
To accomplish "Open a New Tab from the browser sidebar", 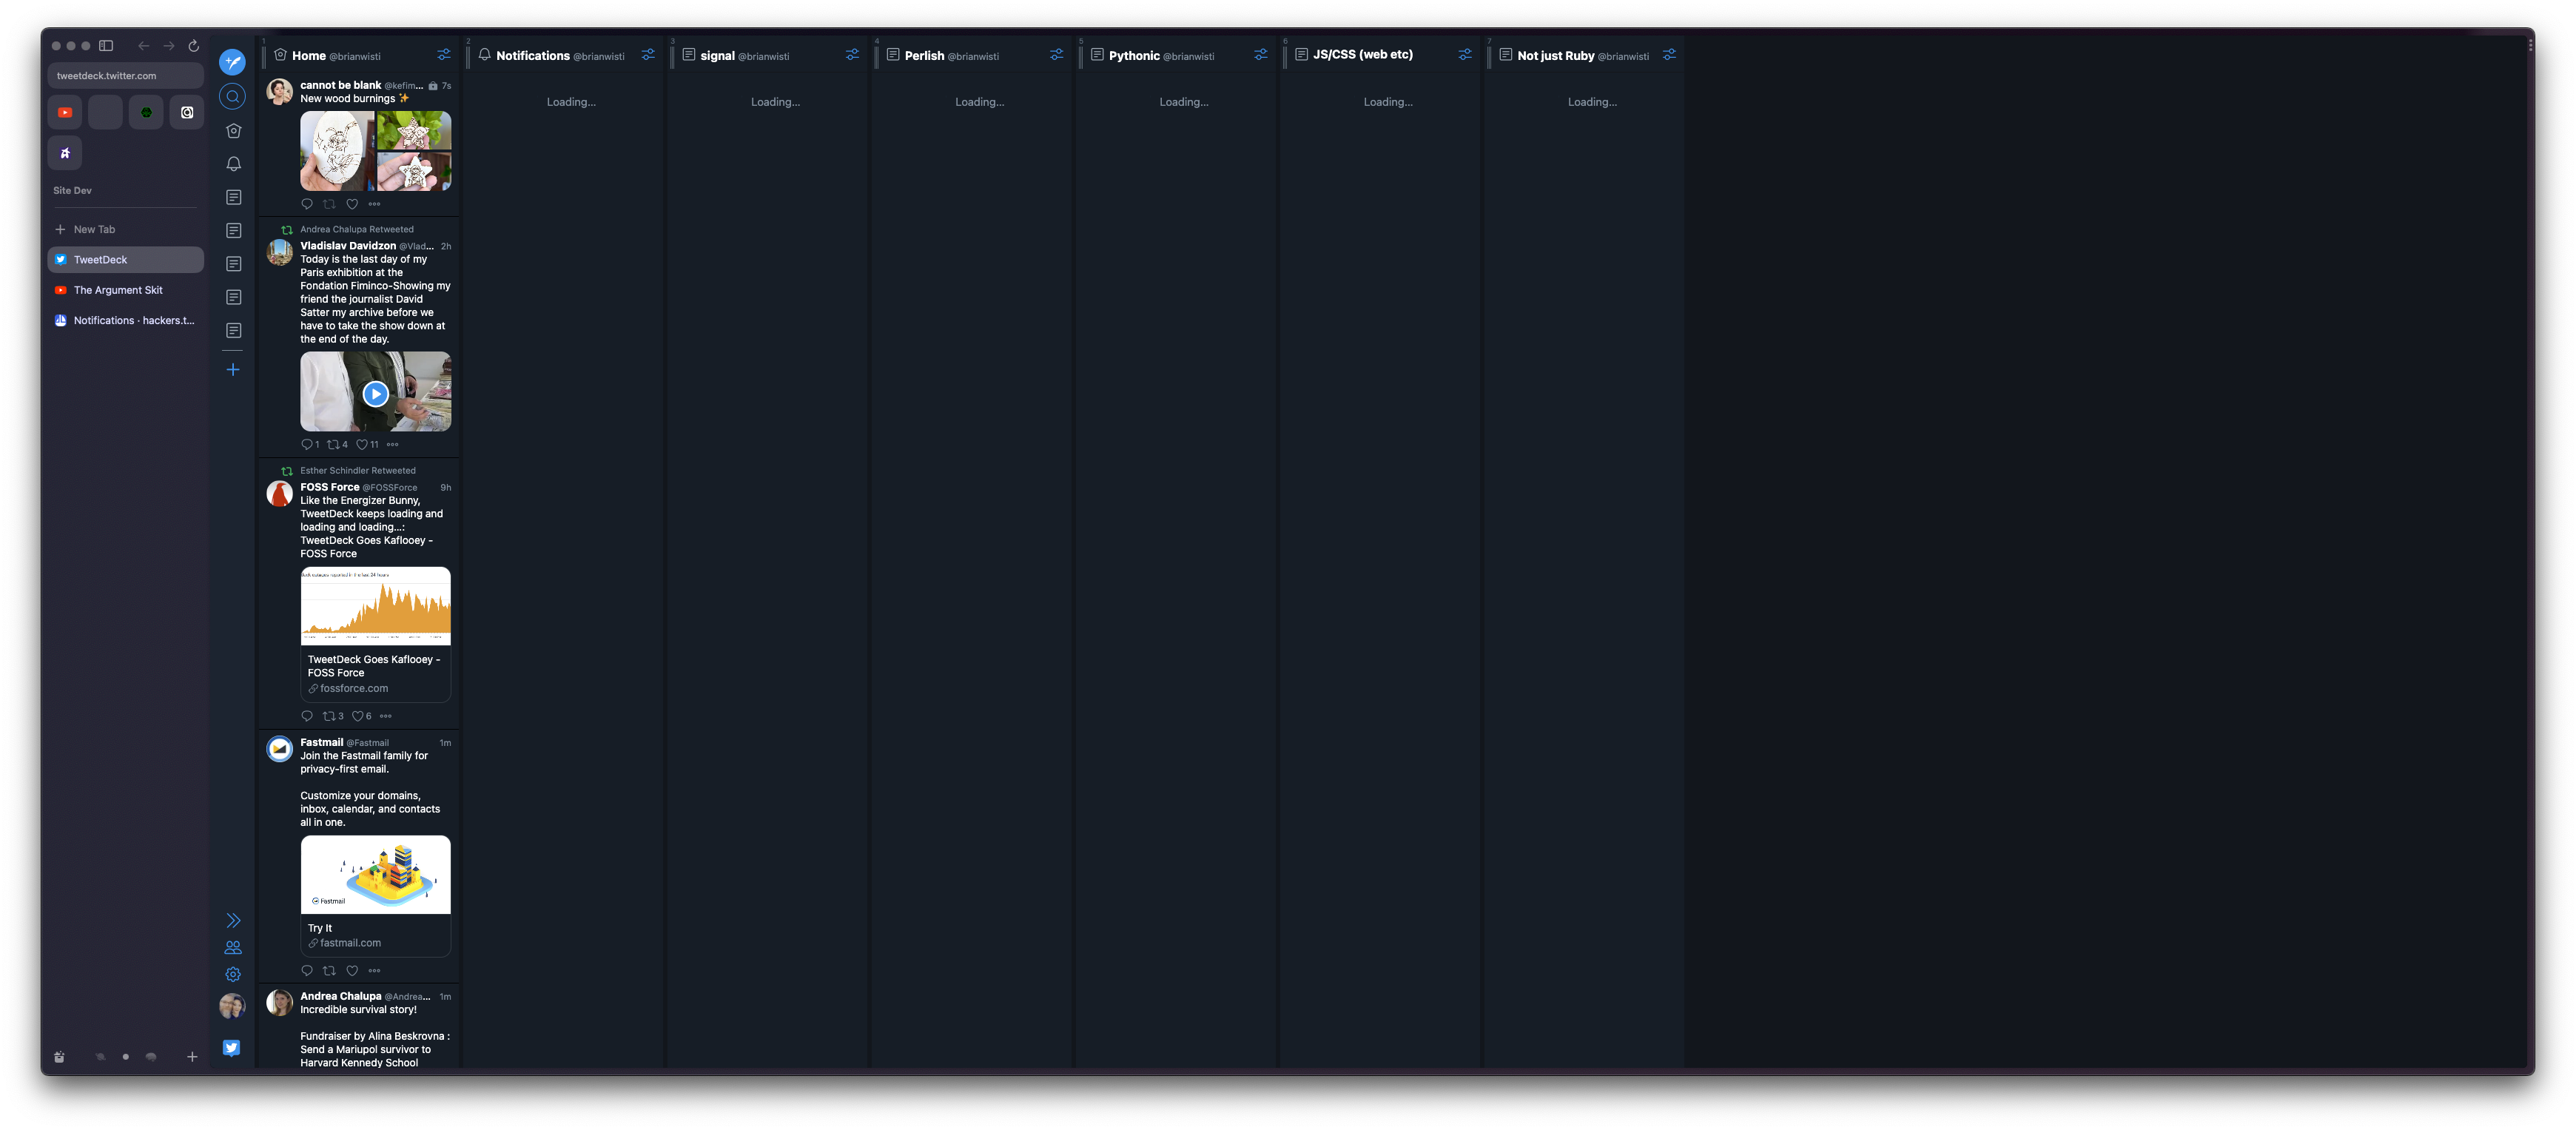I will [x=126, y=229].
